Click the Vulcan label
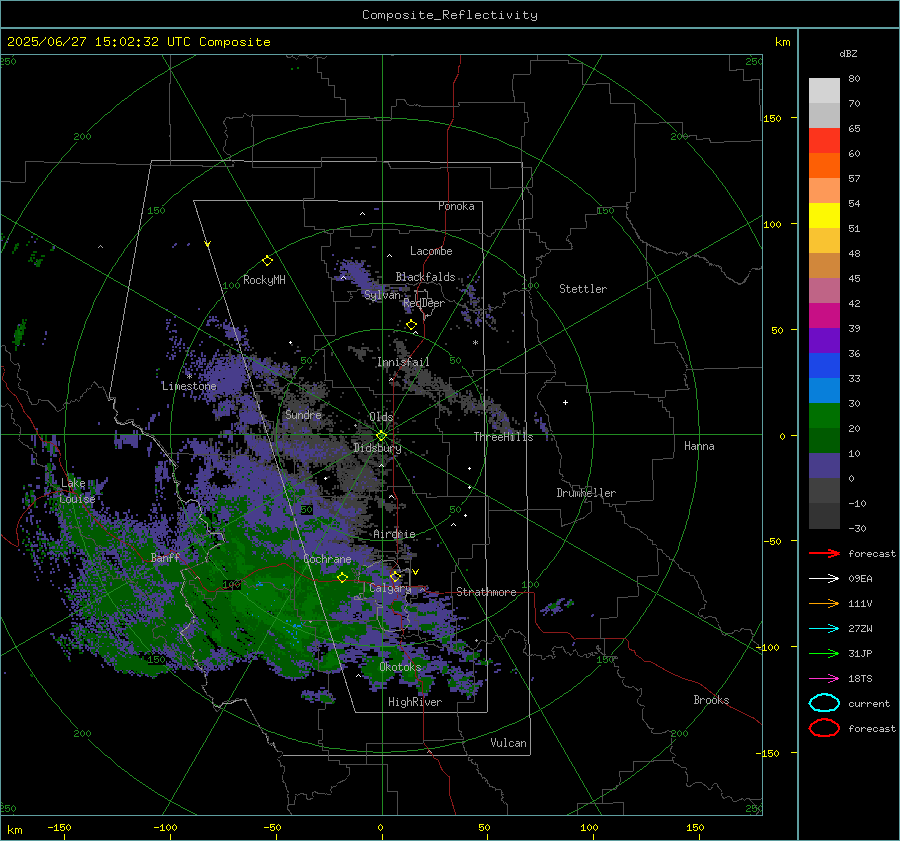This screenshot has height=841, width=900. point(508,743)
